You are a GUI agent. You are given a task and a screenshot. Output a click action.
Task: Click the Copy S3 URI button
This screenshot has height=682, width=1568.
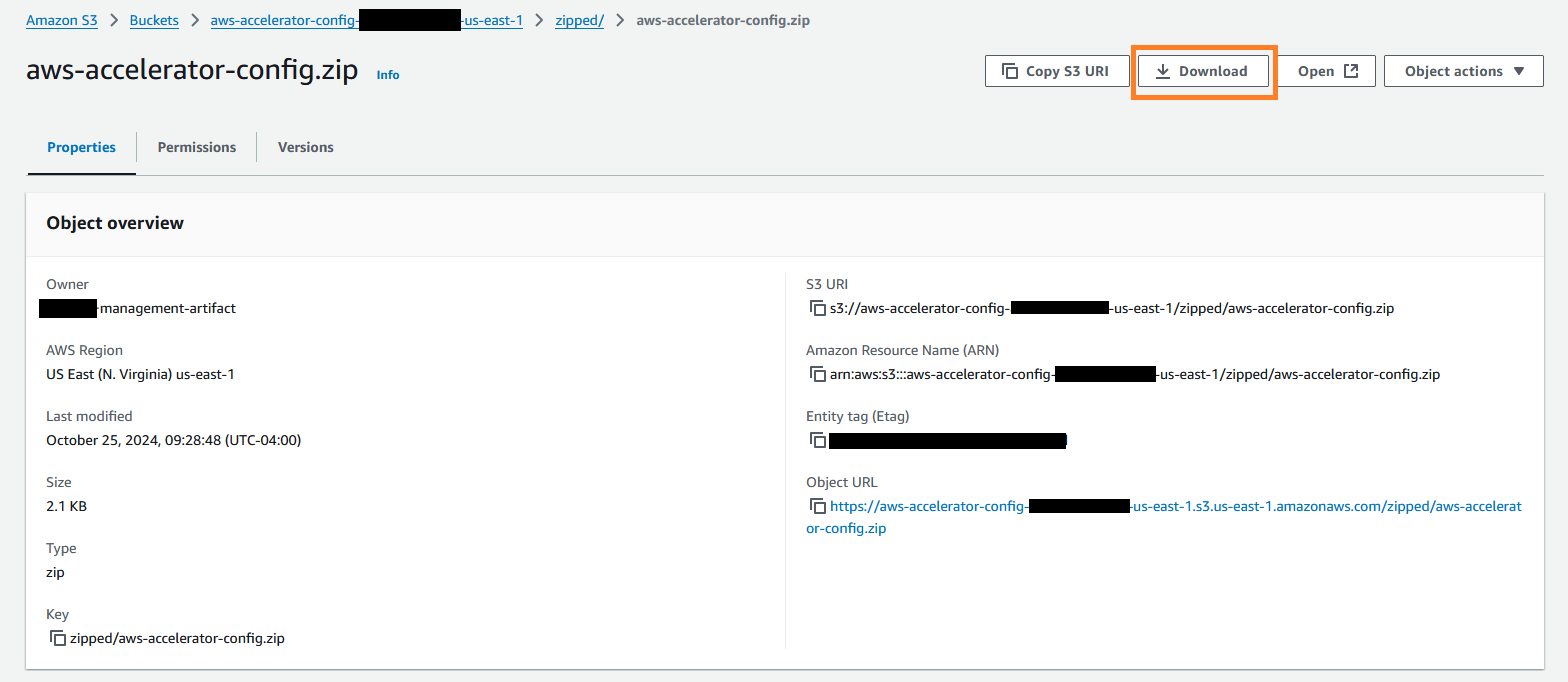click(x=1057, y=71)
